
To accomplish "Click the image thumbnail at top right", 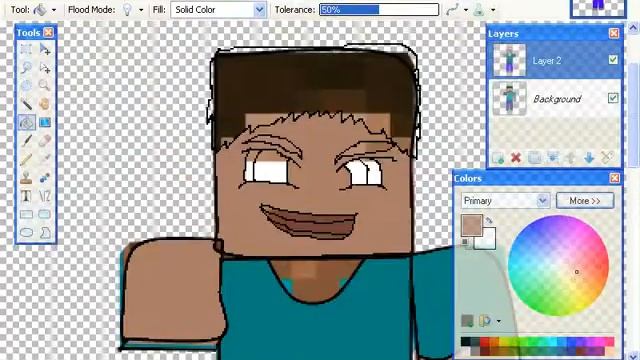I will tap(598, 9).
